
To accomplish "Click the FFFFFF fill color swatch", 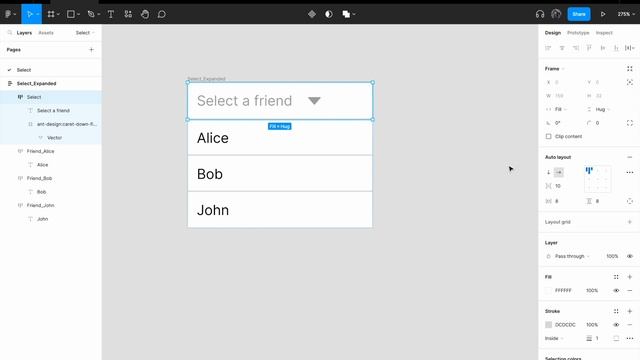I will click(549, 291).
